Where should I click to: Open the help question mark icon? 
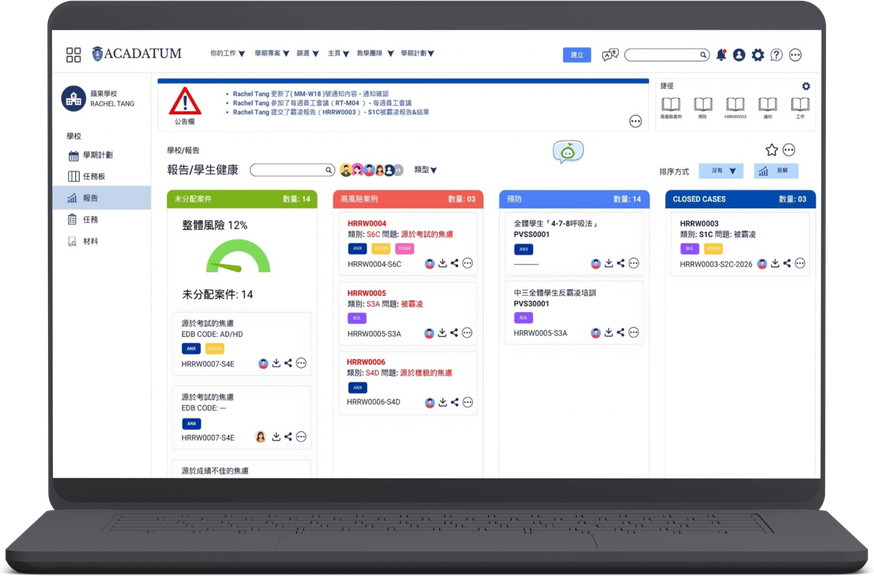click(x=776, y=55)
